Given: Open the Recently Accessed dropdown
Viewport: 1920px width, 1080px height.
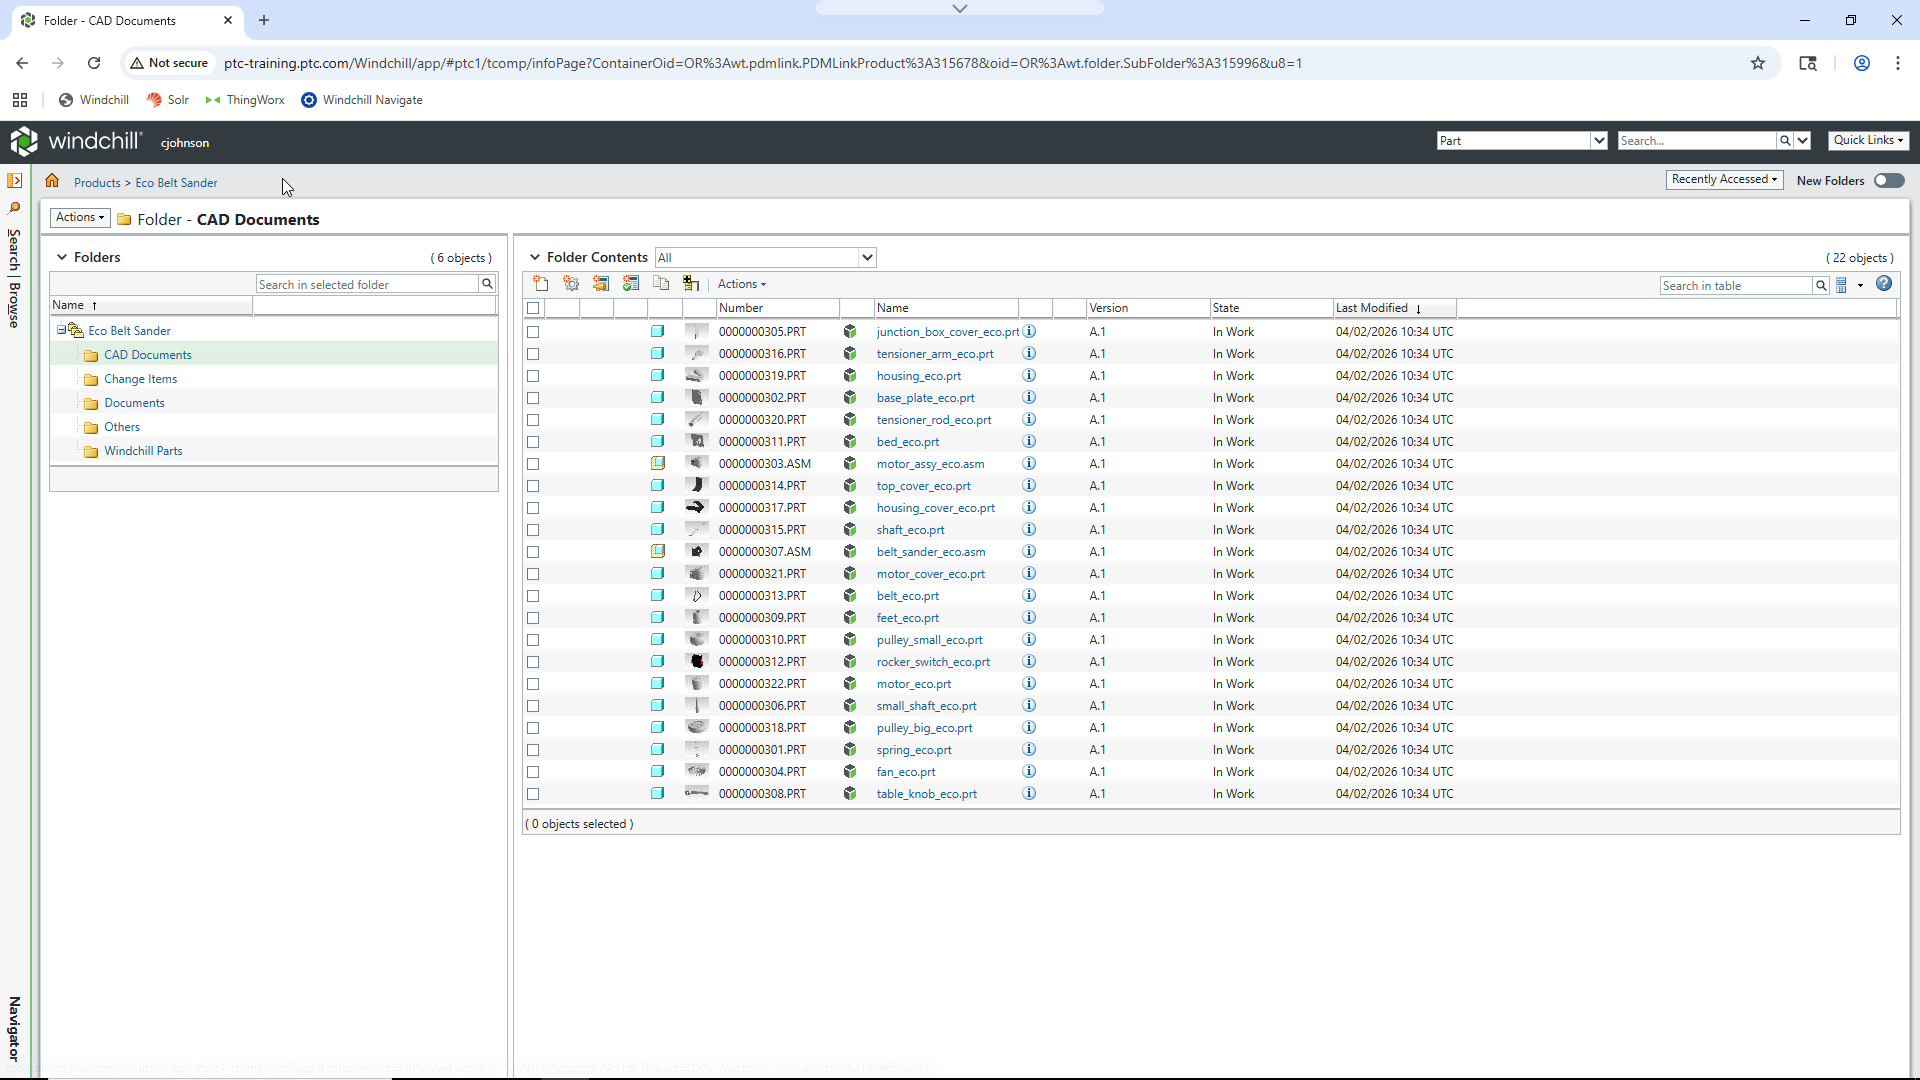Looking at the screenshot, I should 1724,179.
